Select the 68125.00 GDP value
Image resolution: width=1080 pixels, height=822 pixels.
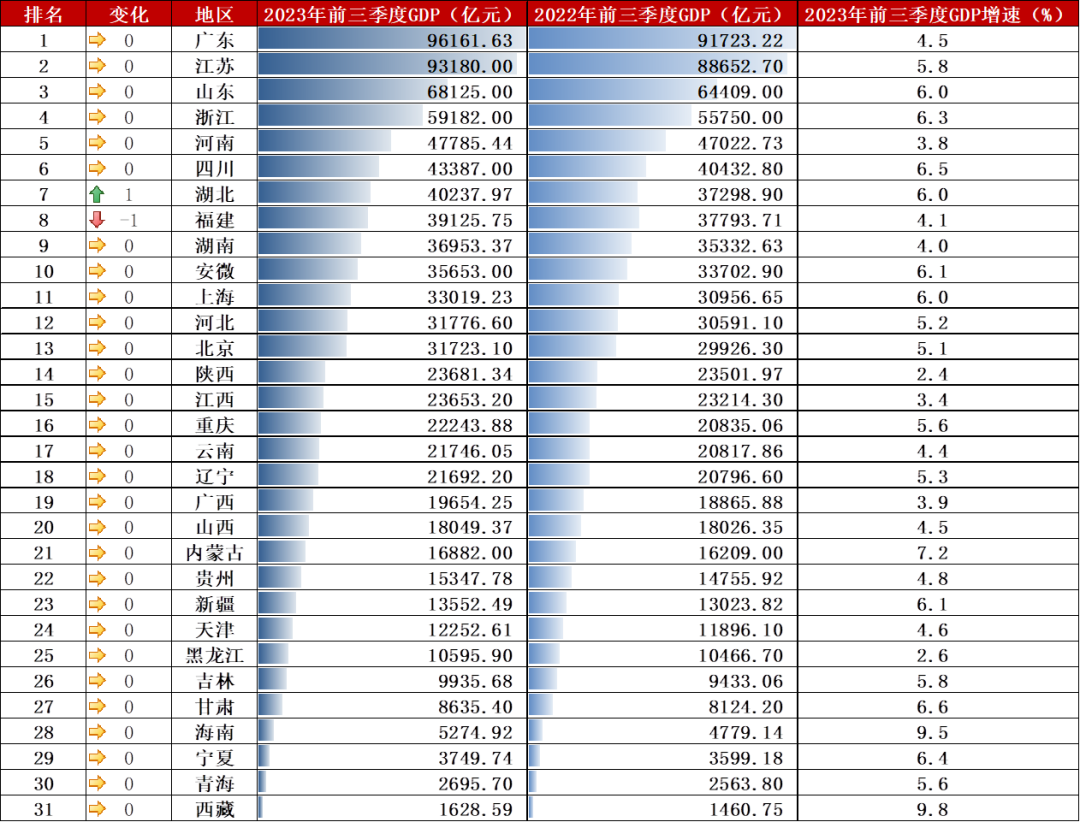(x=470, y=92)
